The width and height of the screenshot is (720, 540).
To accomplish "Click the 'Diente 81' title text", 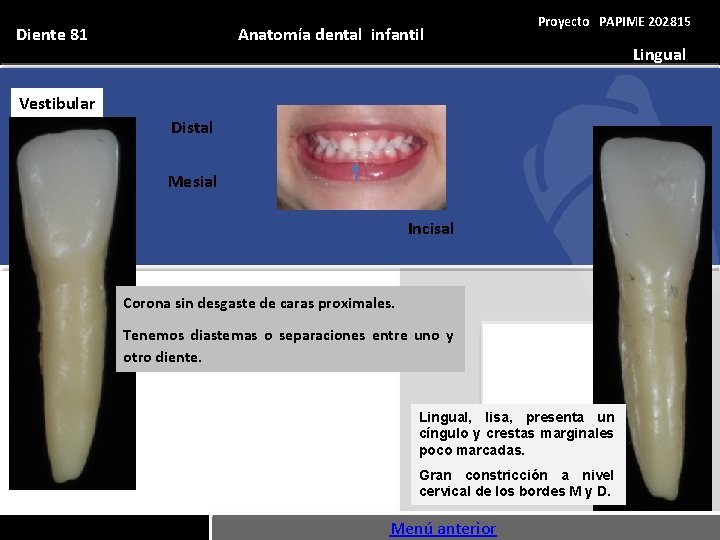I will [x=52, y=34].
